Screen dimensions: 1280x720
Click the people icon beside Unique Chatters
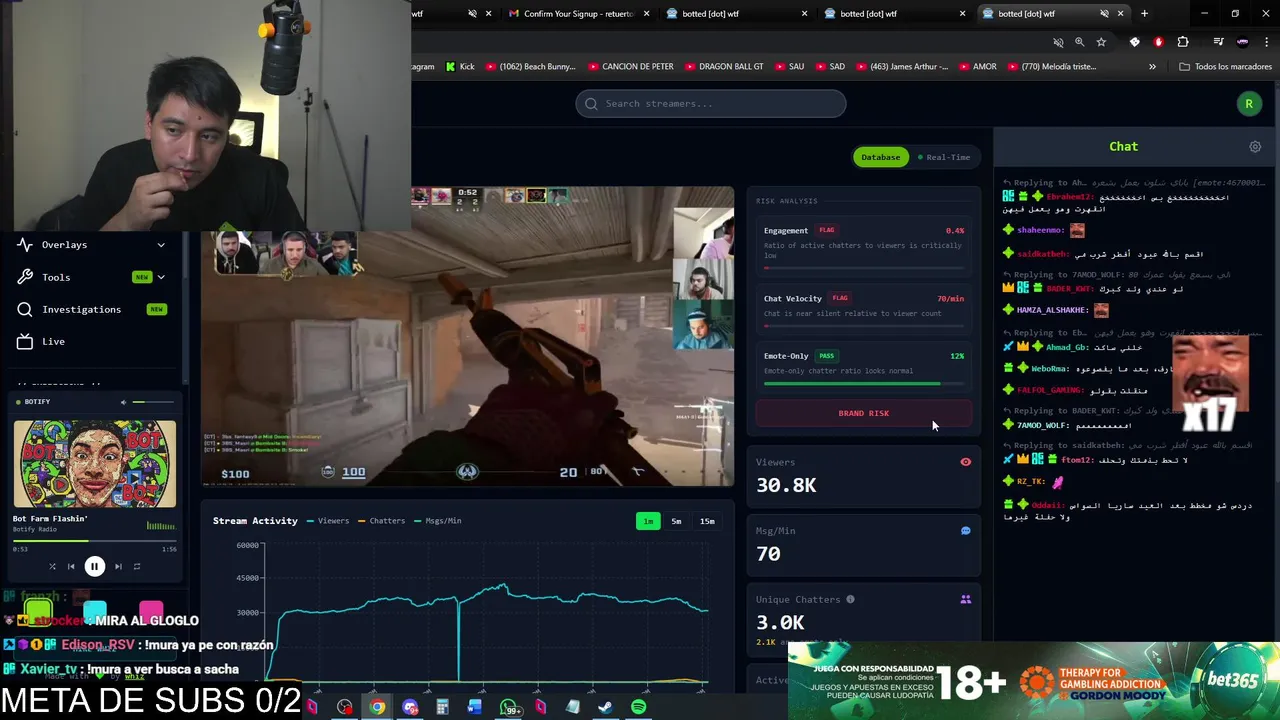(x=965, y=599)
